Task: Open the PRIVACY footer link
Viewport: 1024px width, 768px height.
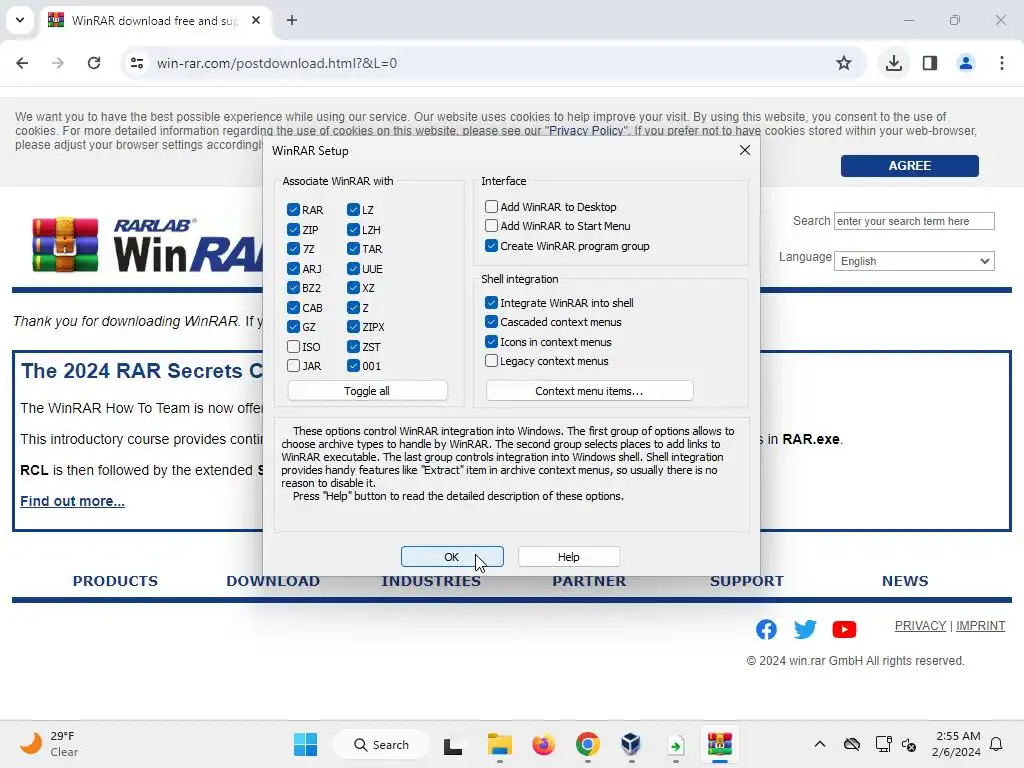Action: coord(920,626)
